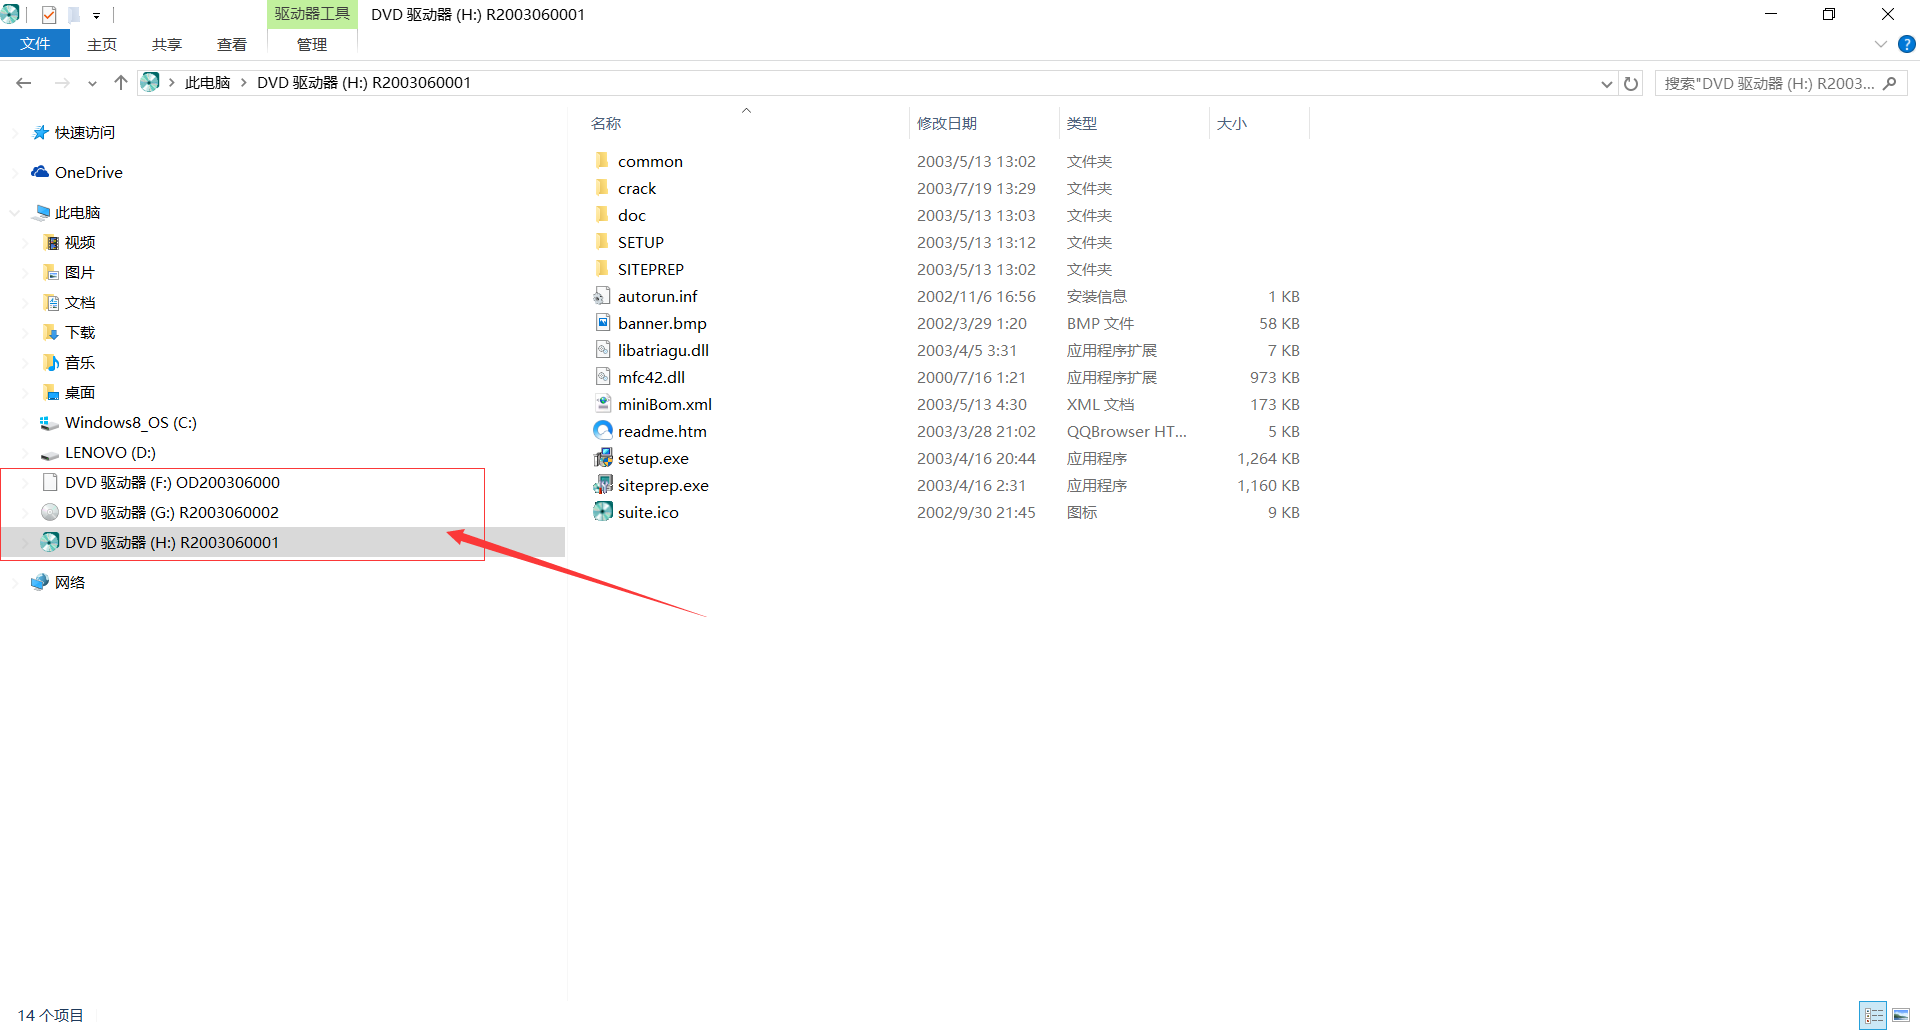
Task: Click 此电脑 in the address breadcrumb
Action: point(208,83)
